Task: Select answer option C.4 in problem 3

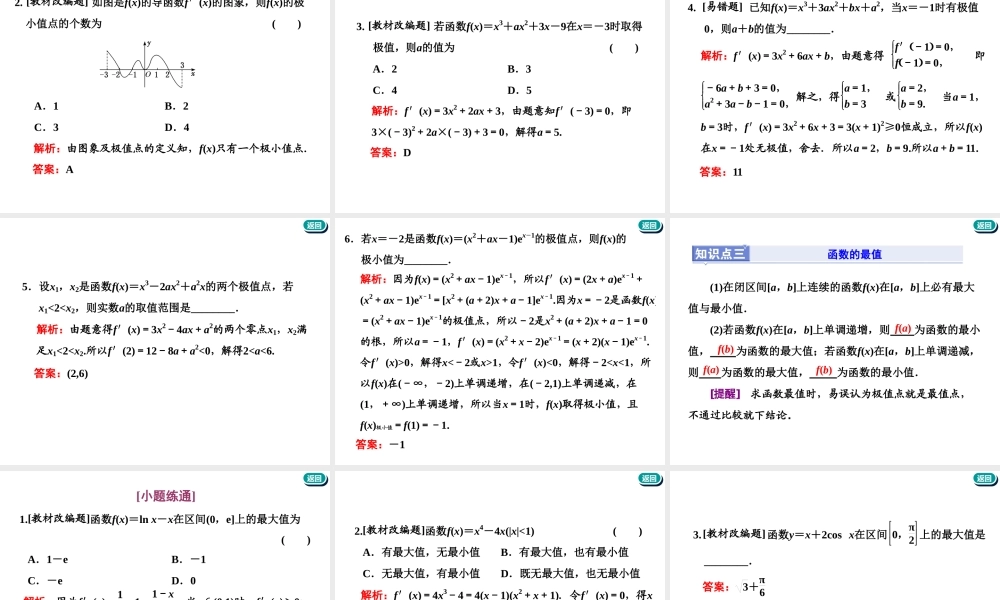Action: 383,89
